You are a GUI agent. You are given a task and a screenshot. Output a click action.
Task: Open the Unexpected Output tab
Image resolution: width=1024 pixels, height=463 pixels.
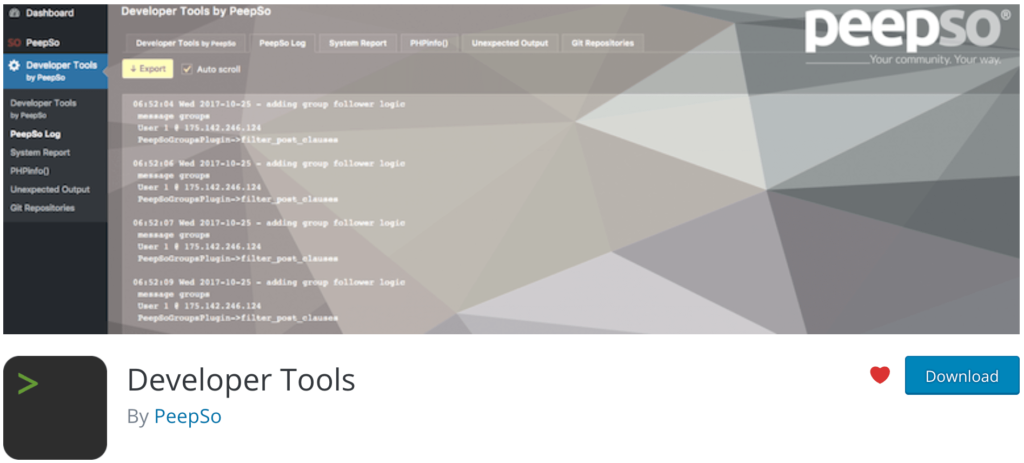(510, 43)
